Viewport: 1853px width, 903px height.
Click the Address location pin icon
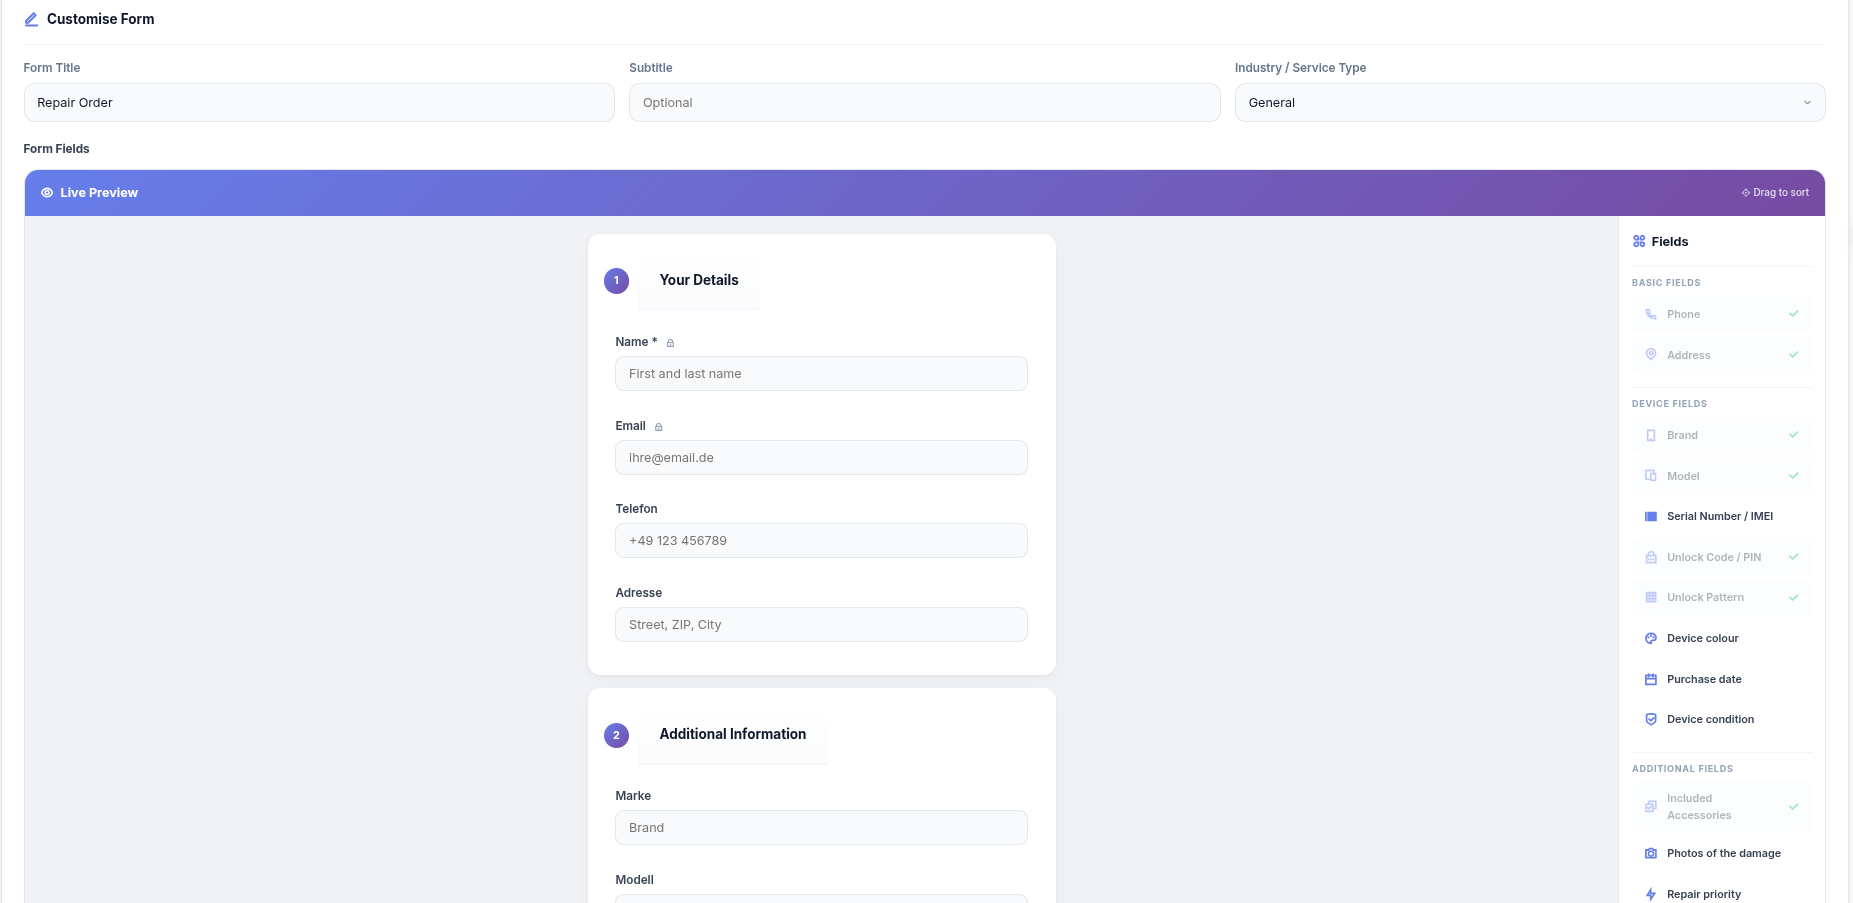coord(1651,355)
